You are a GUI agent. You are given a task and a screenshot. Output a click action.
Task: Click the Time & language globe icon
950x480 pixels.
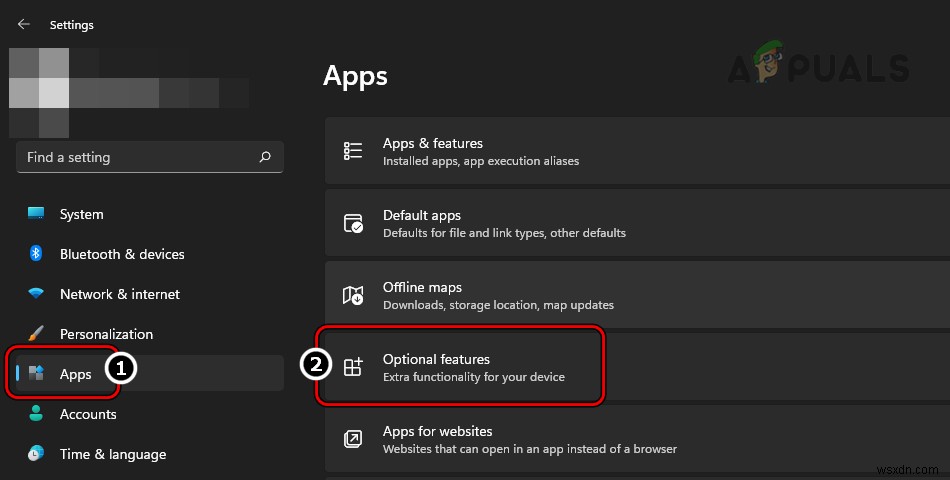pos(36,454)
